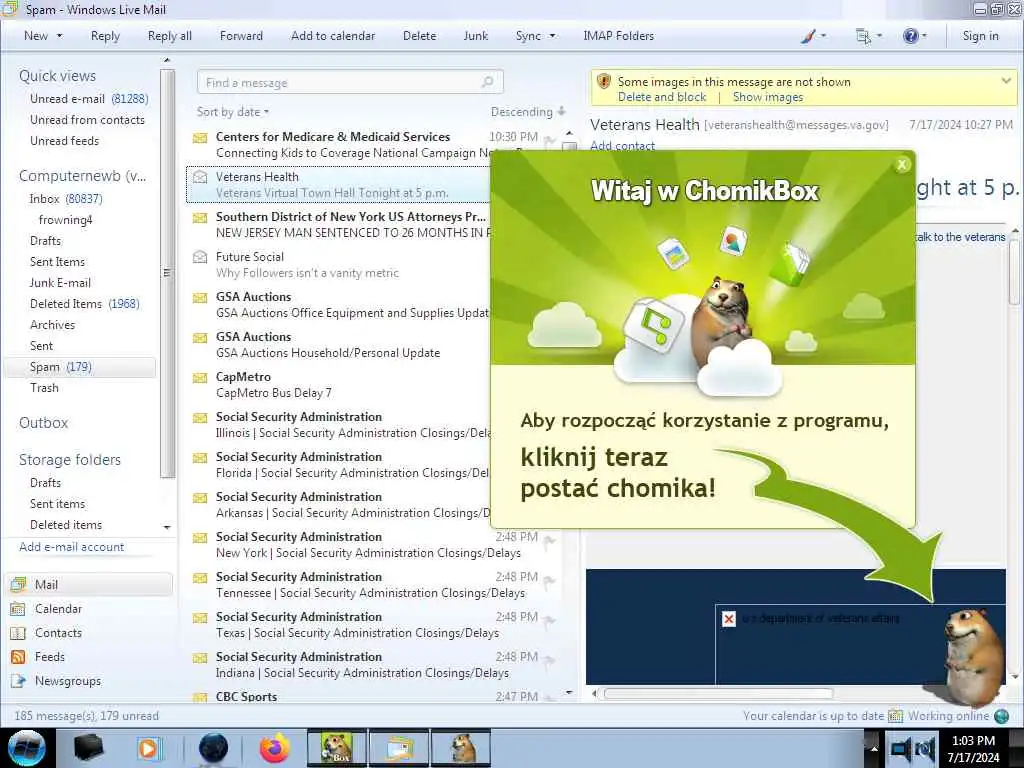This screenshot has height=768, width=1024.
Task: Collapse the Computernewb account header
Action: pyautogui.click(x=82, y=176)
